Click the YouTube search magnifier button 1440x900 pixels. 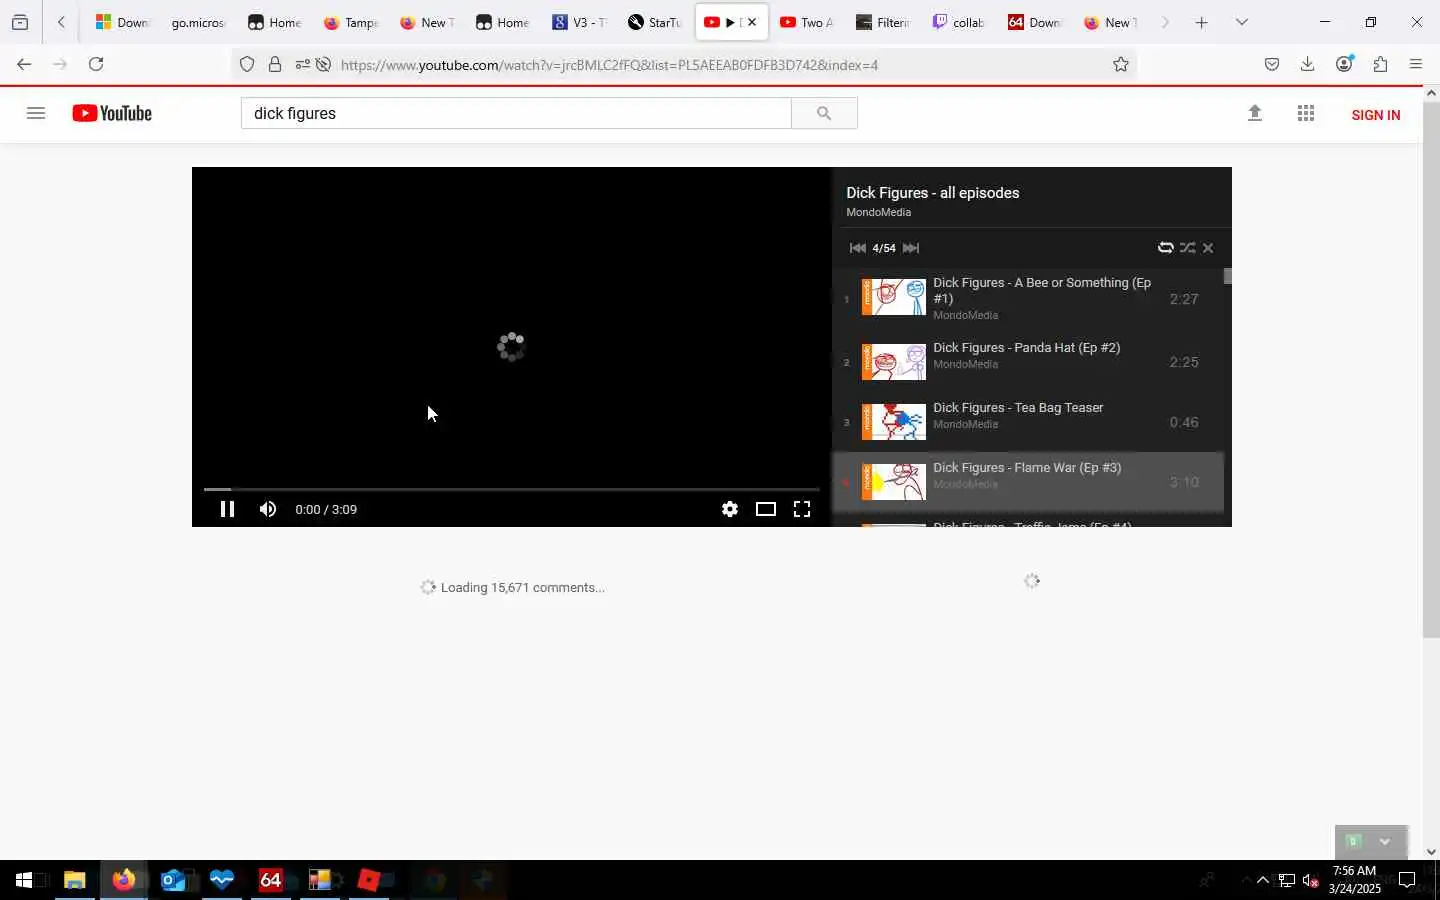point(824,113)
